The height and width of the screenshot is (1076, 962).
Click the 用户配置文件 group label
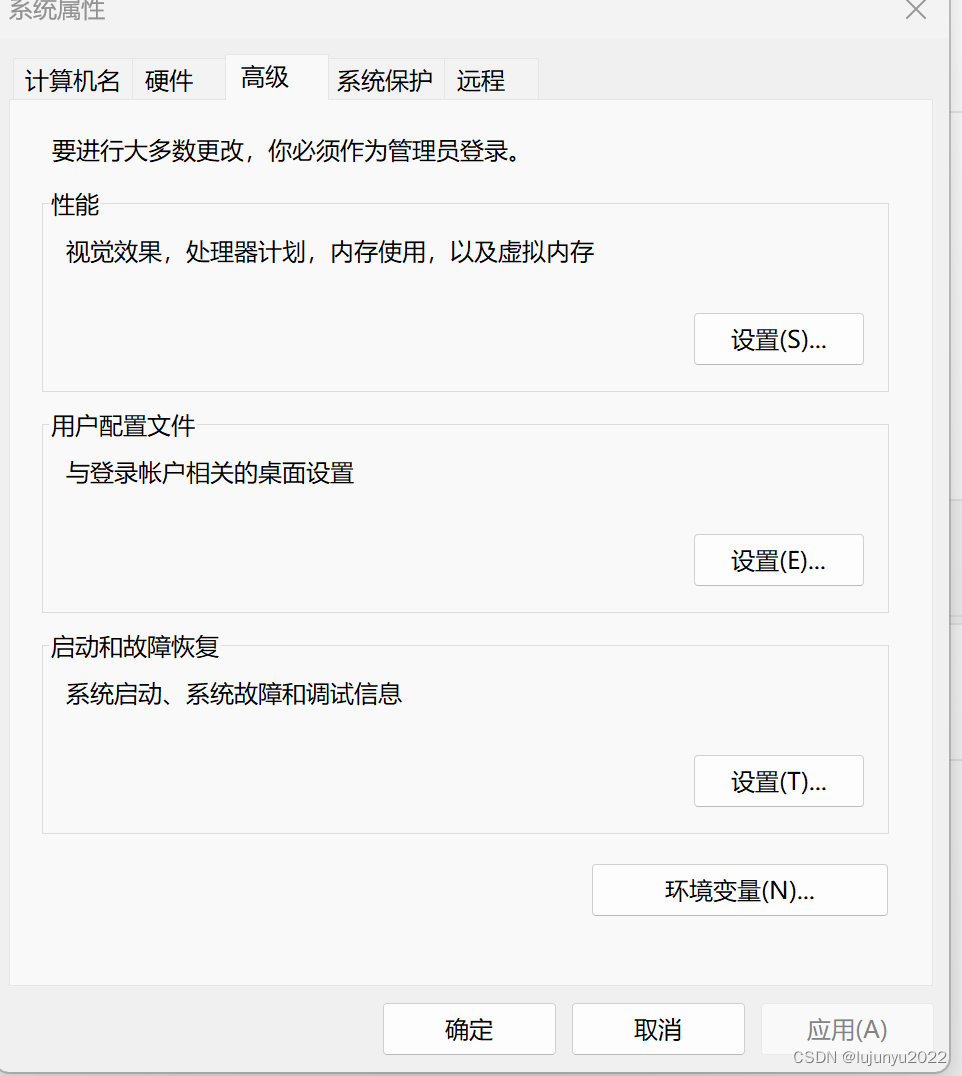click(x=123, y=426)
